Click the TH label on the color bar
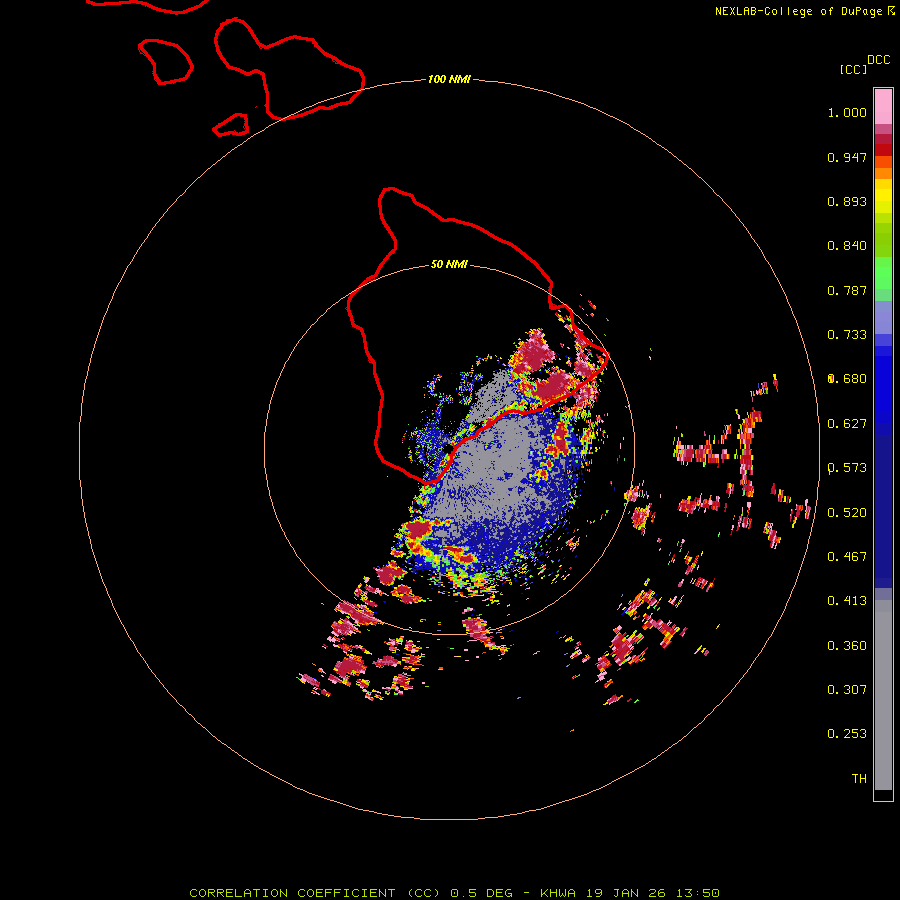 [x=859, y=779]
